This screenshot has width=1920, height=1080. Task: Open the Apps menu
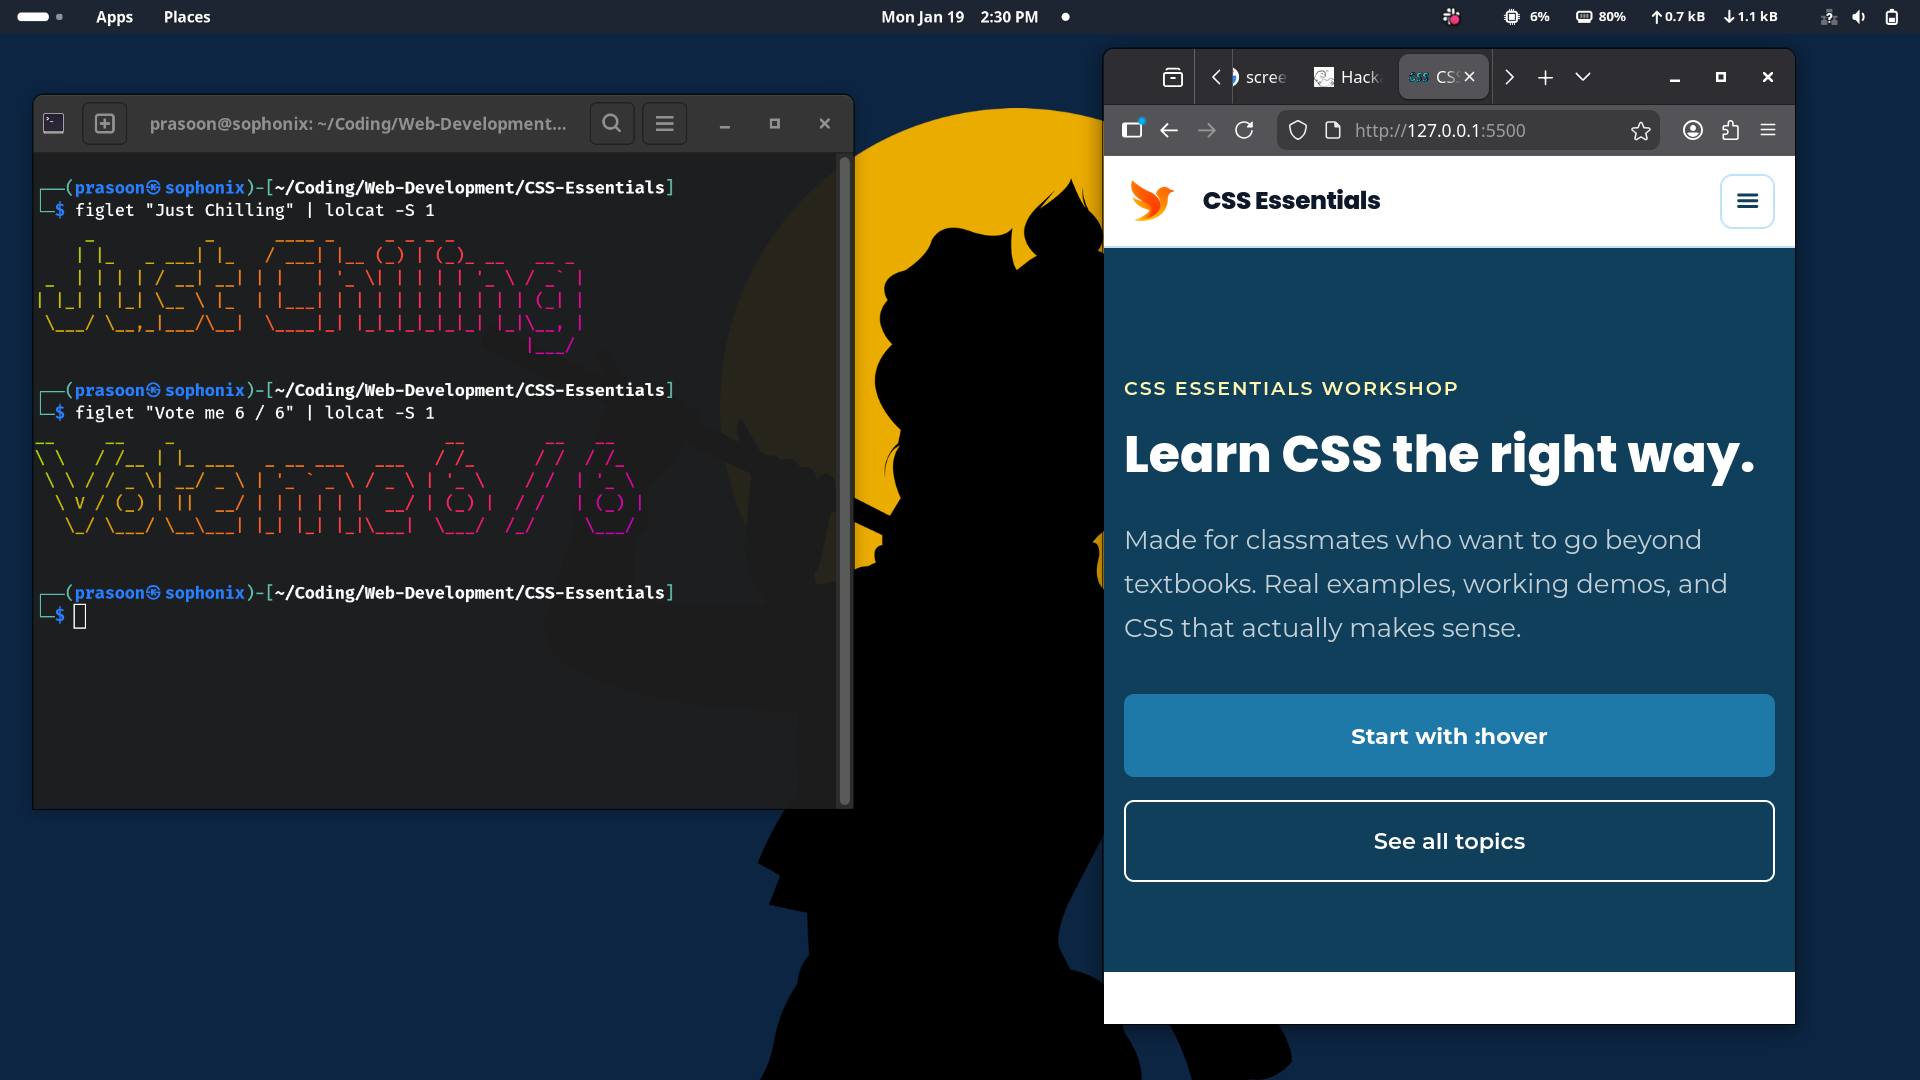114,17
